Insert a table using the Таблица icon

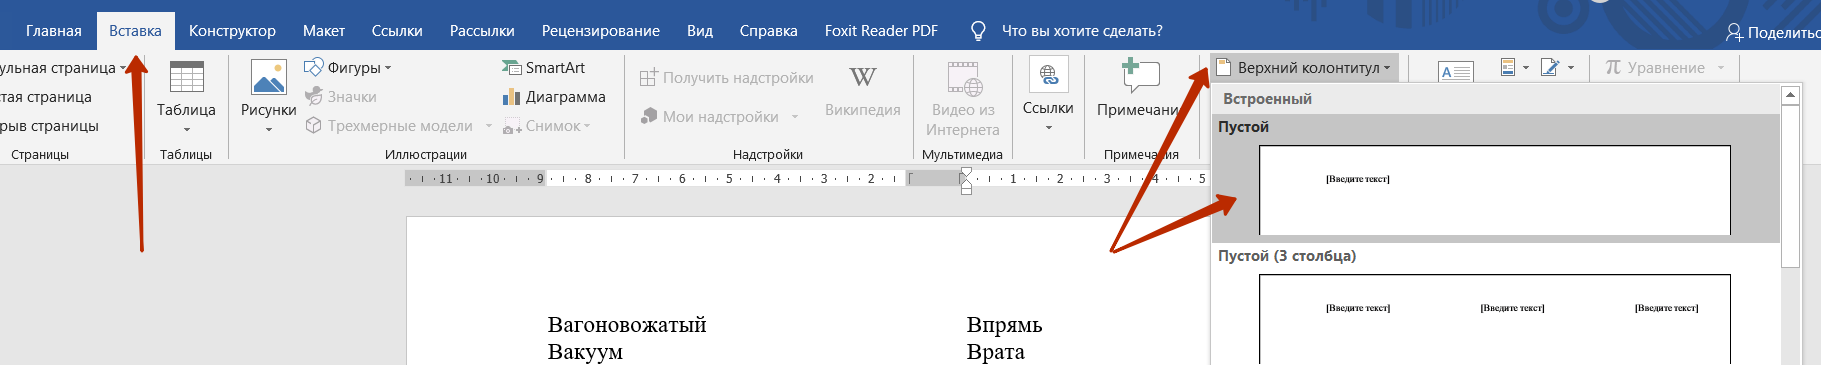click(186, 78)
